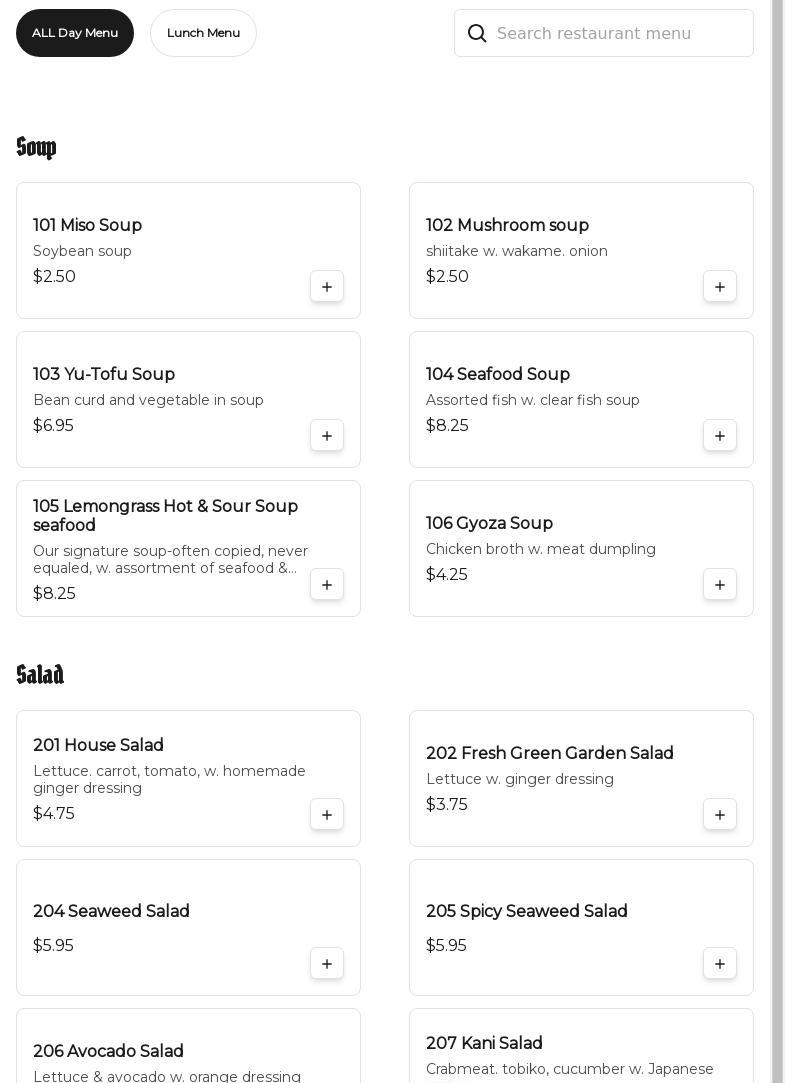The image size is (785, 1083).
Task: View 105 Lemongrass Hot & Sour Soup details
Action: click(x=165, y=516)
